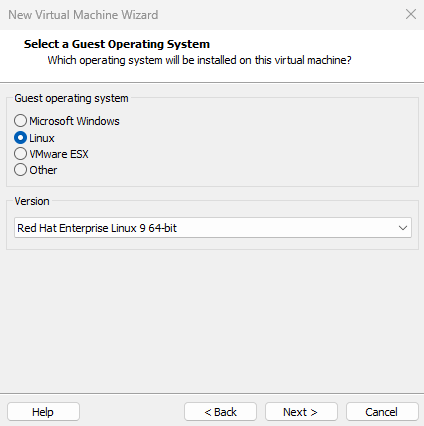Go back with the < Back button
This screenshot has width=424, height=426.
point(220,412)
